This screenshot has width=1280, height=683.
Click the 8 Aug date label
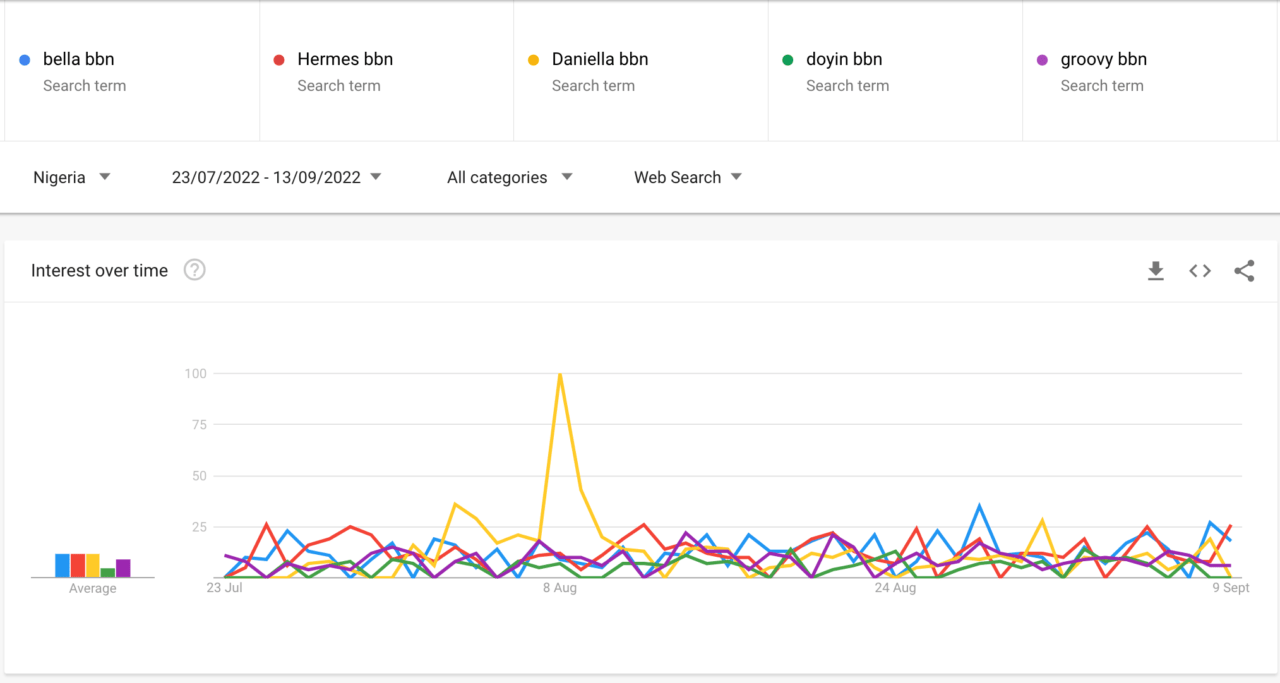(560, 588)
